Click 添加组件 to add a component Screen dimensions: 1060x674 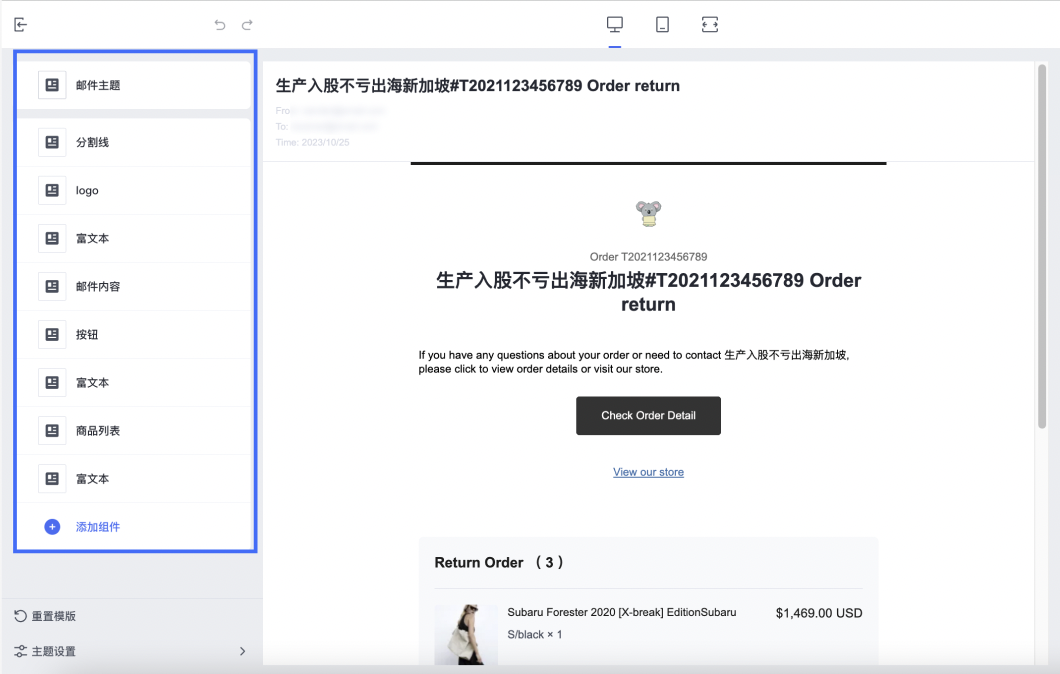coord(97,527)
